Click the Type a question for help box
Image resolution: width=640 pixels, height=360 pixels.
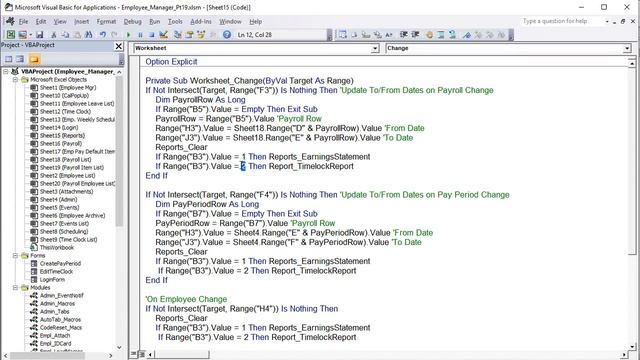coord(562,21)
